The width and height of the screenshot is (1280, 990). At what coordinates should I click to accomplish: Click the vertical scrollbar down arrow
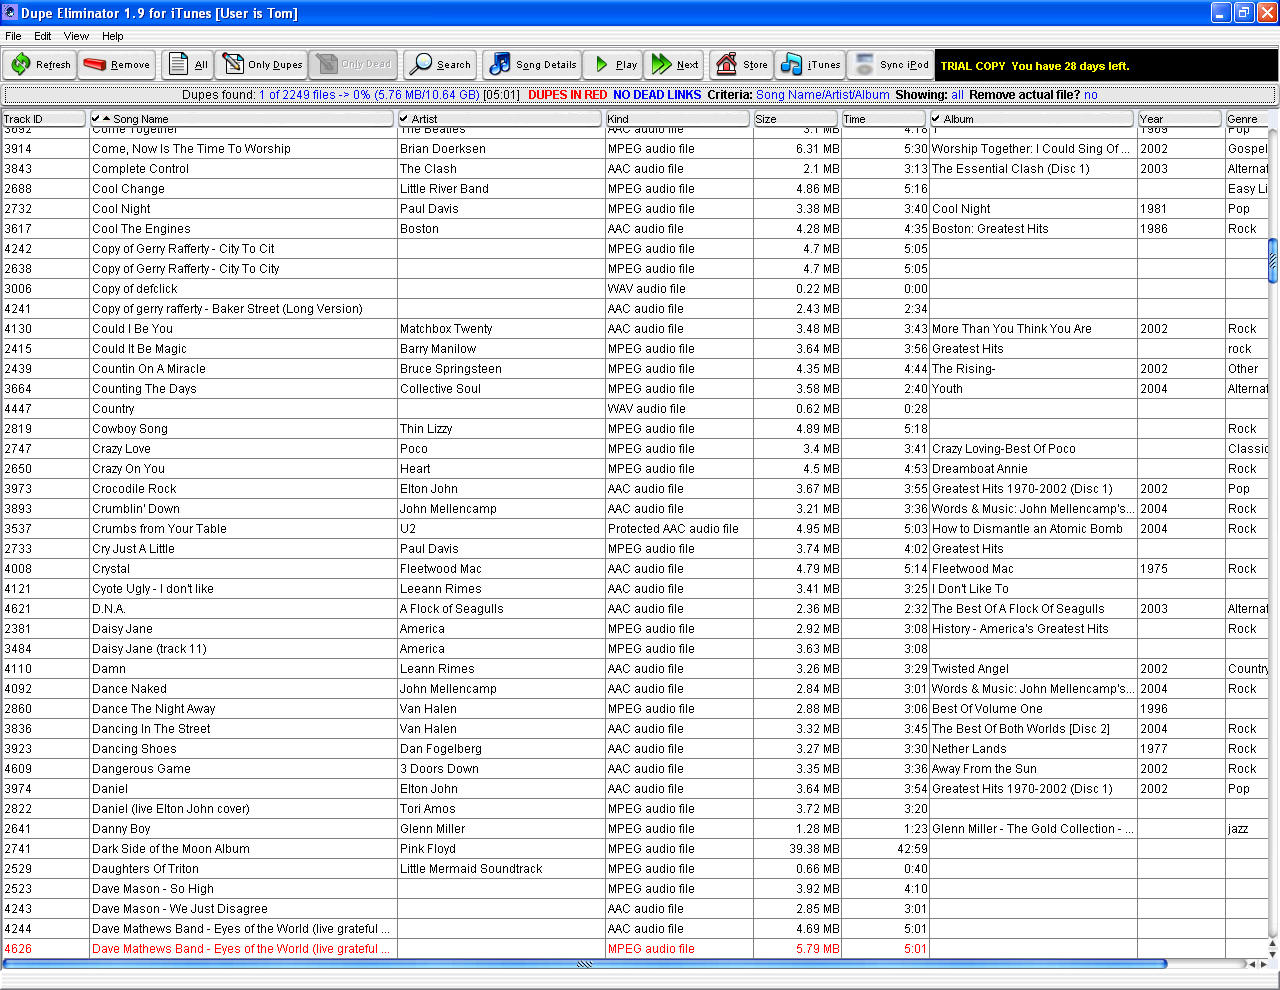coord(1273,952)
